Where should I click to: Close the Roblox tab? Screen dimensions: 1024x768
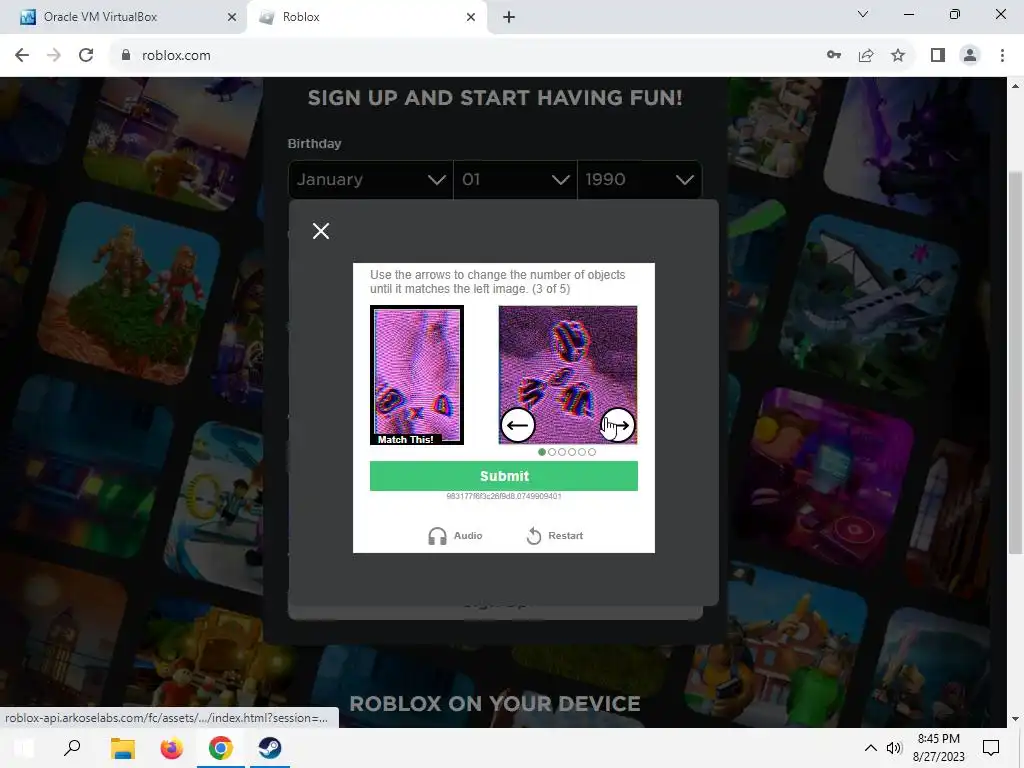tap(471, 17)
